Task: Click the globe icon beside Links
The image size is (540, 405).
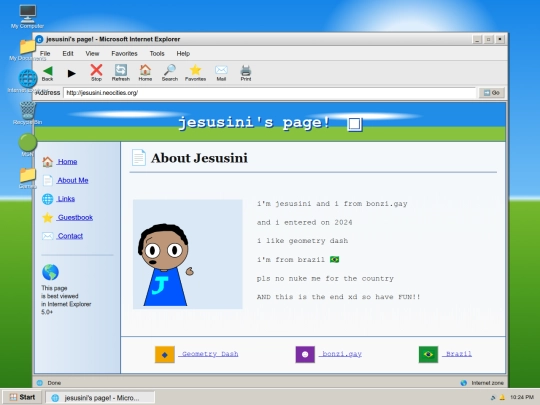Action: click(x=48, y=199)
